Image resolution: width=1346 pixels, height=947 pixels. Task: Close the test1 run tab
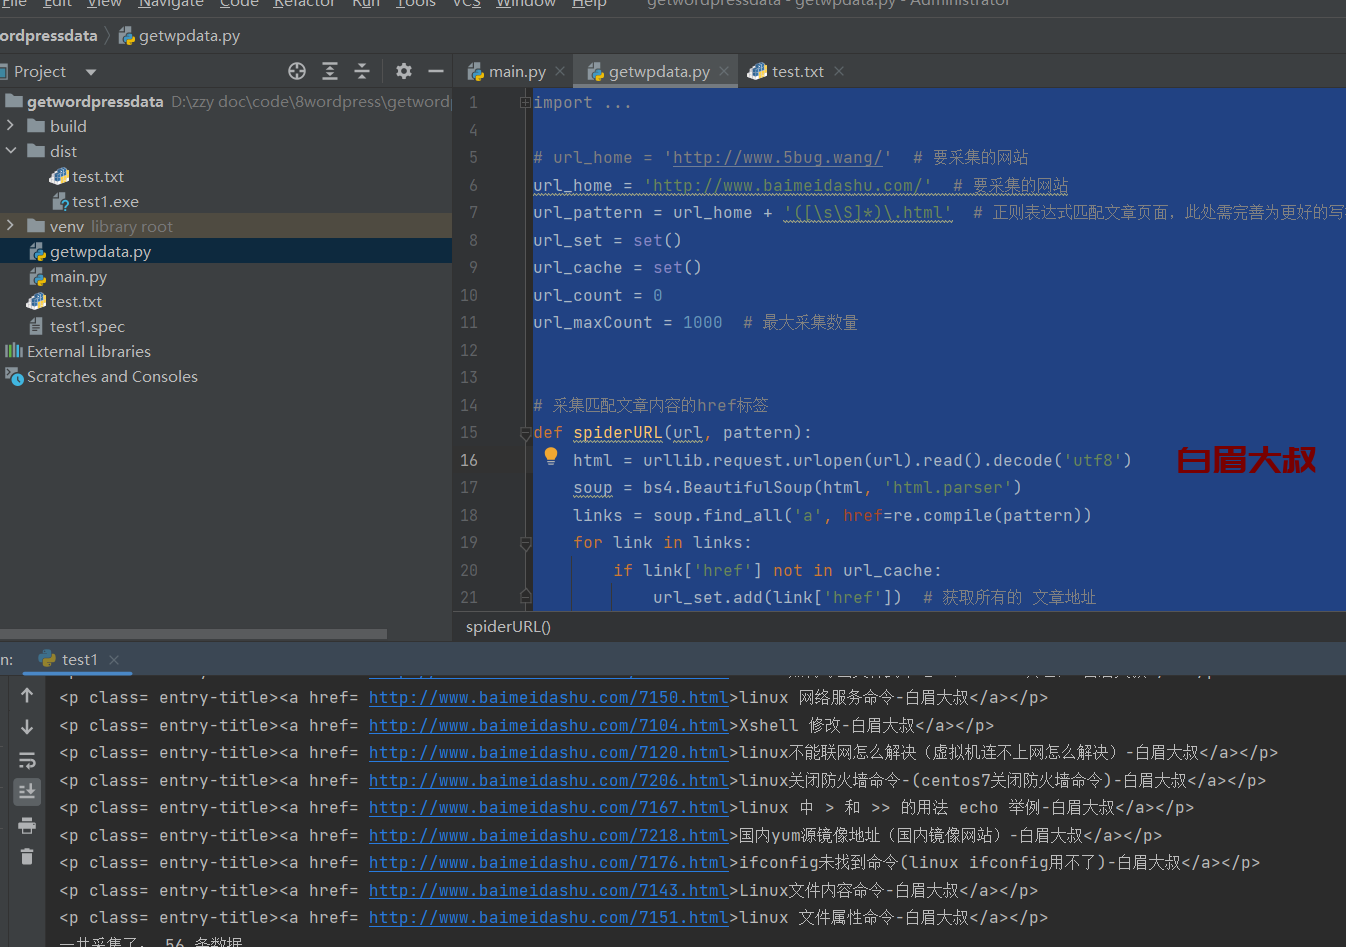(114, 659)
